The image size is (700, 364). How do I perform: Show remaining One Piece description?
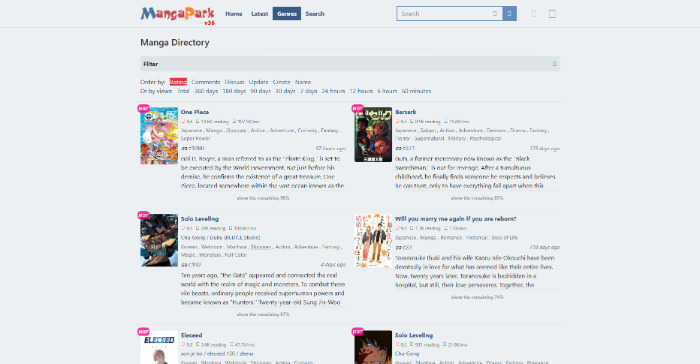pyautogui.click(x=263, y=198)
